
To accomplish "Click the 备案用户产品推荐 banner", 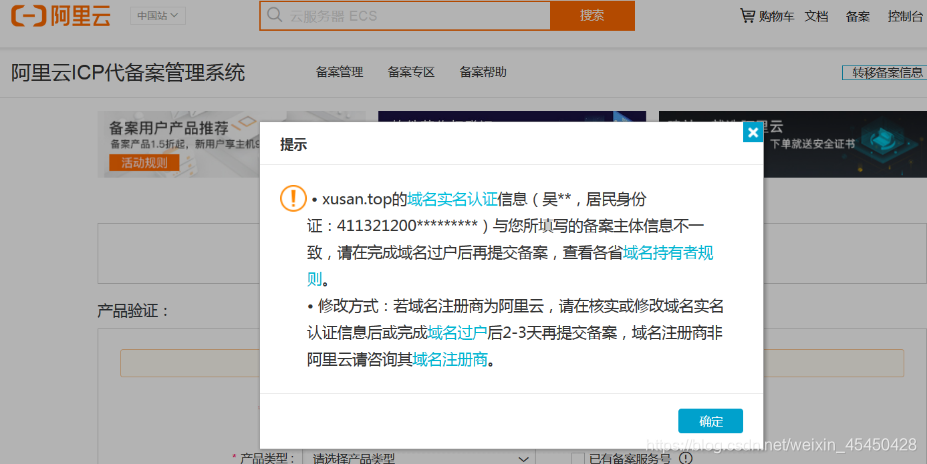I will point(179,144).
